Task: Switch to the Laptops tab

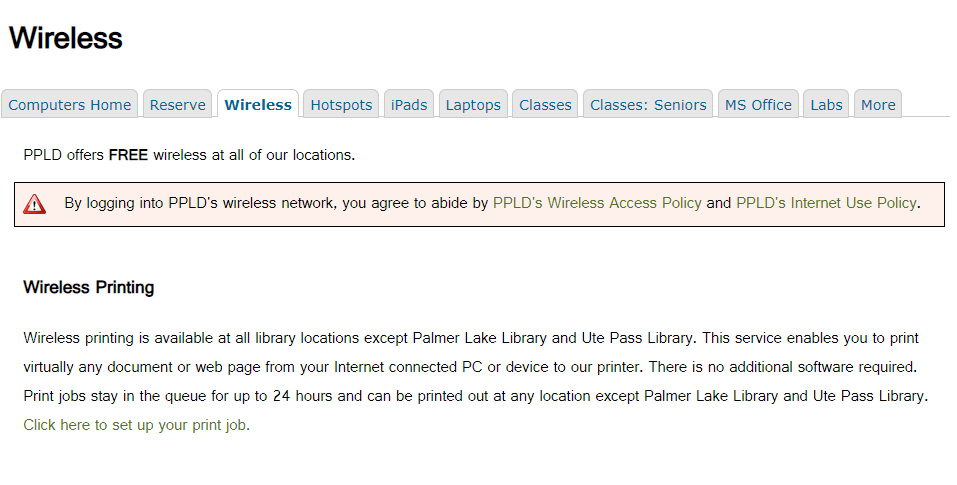Action: [473, 105]
